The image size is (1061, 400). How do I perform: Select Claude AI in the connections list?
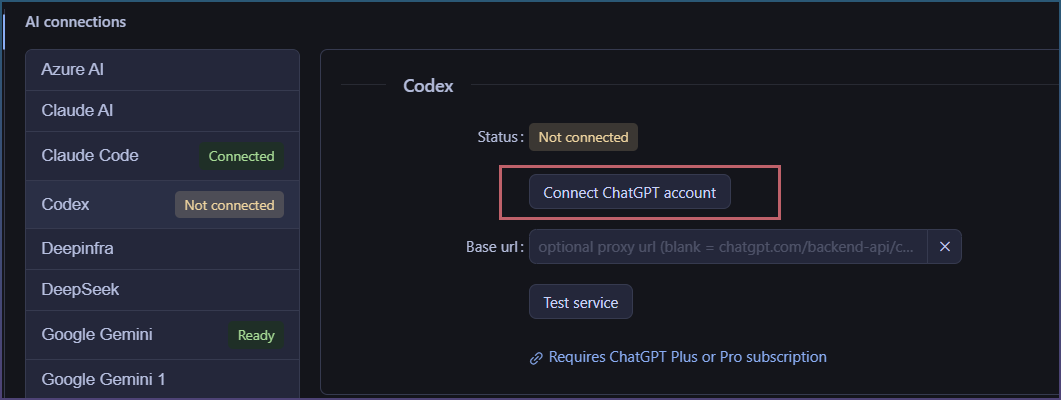(x=162, y=111)
